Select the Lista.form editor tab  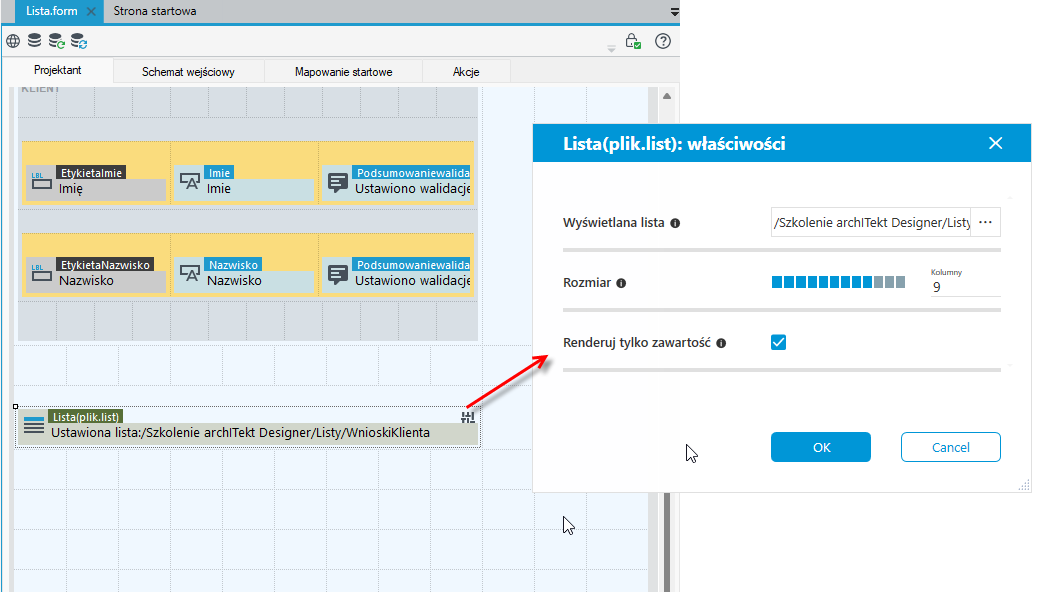pos(52,11)
